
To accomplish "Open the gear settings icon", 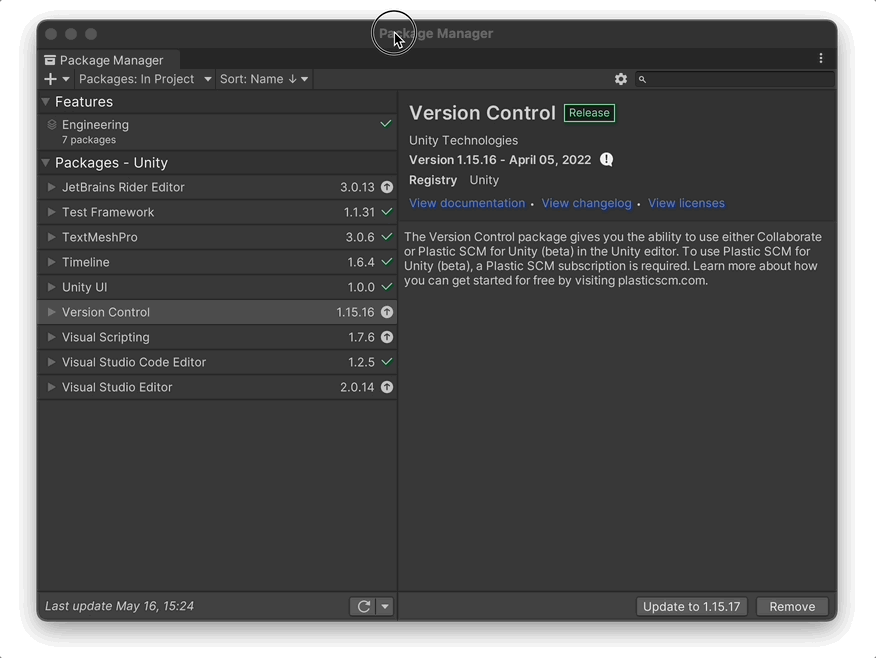I will (621, 79).
